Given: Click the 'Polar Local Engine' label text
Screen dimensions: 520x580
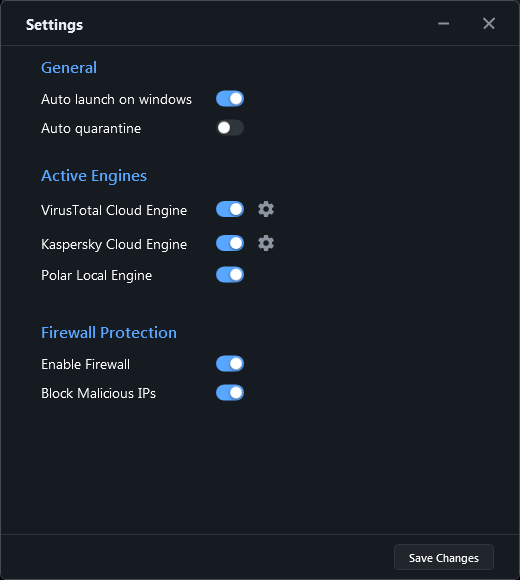Looking at the screenshot, I should point(97,276).
